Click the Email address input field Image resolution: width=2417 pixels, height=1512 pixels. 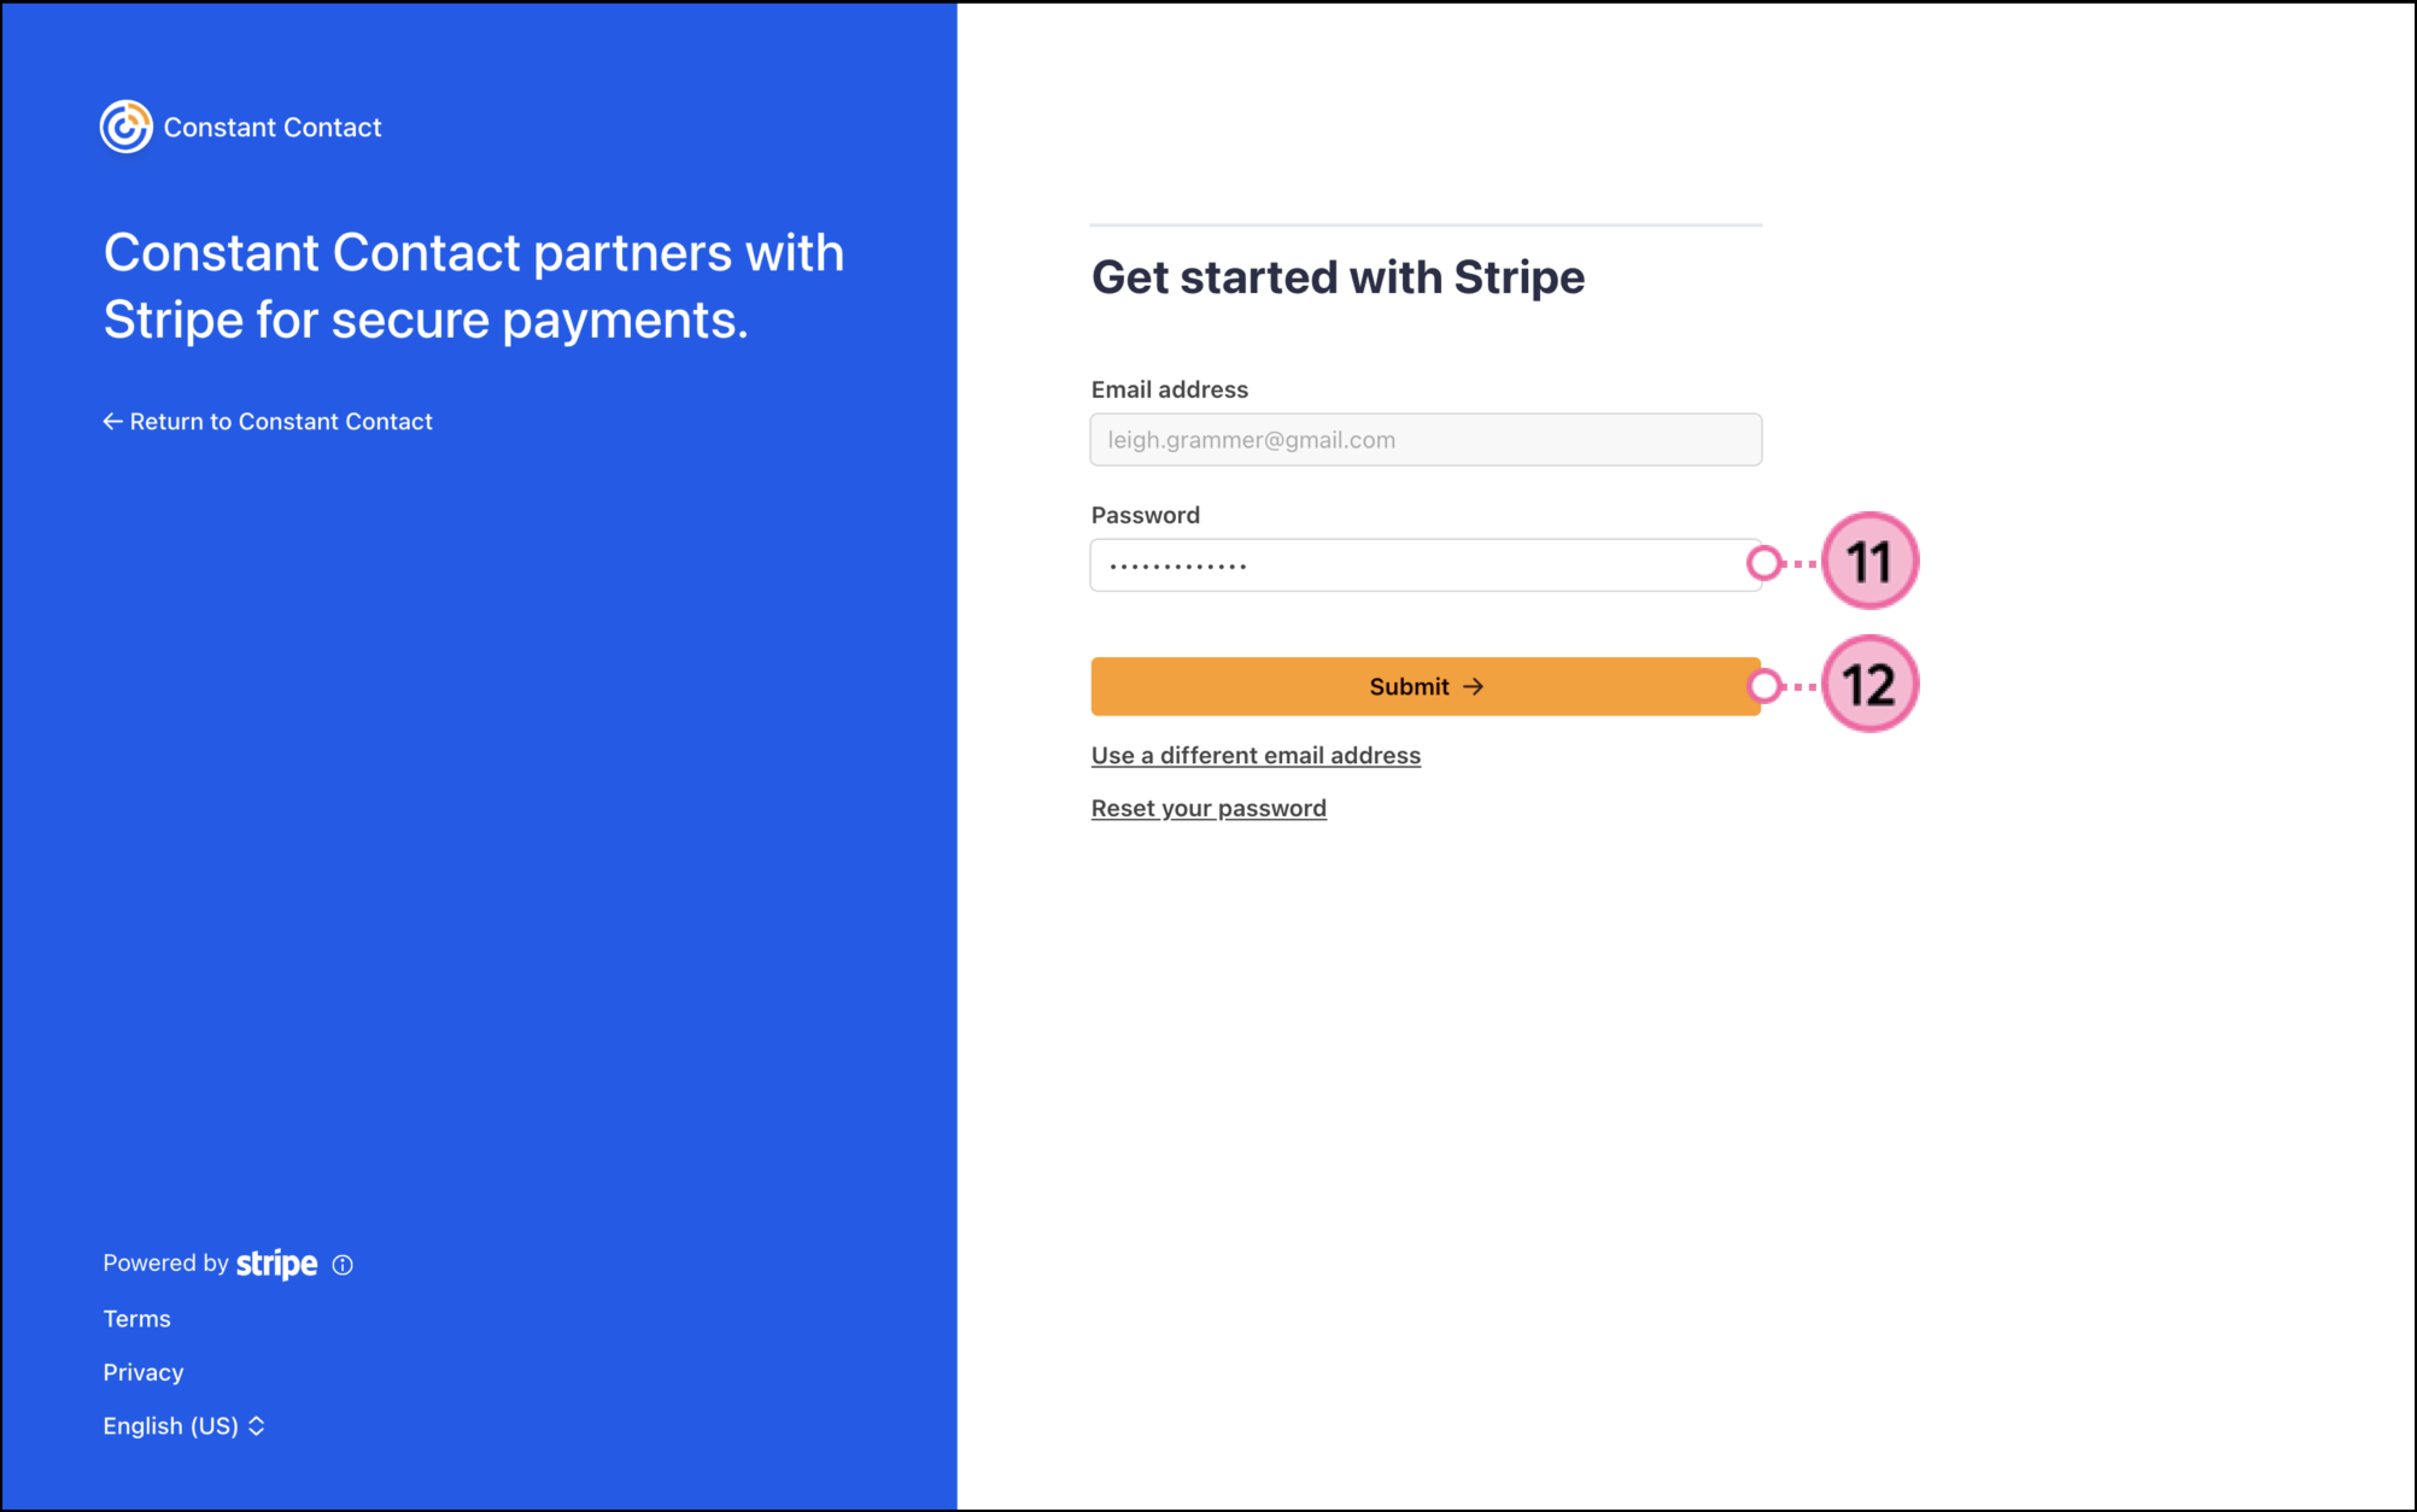[1425, 440]
